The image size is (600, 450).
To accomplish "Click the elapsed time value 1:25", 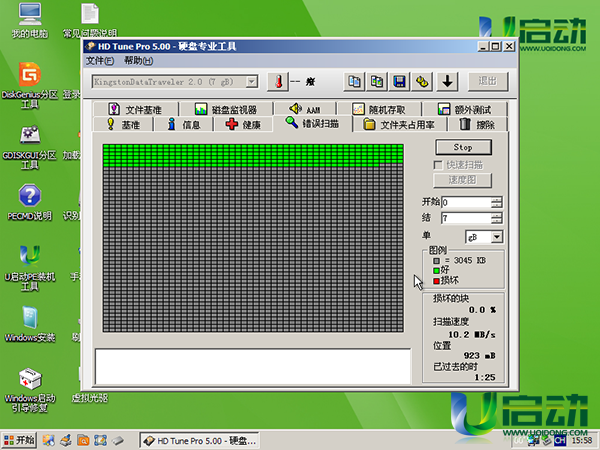I will (x=485, y=377).
